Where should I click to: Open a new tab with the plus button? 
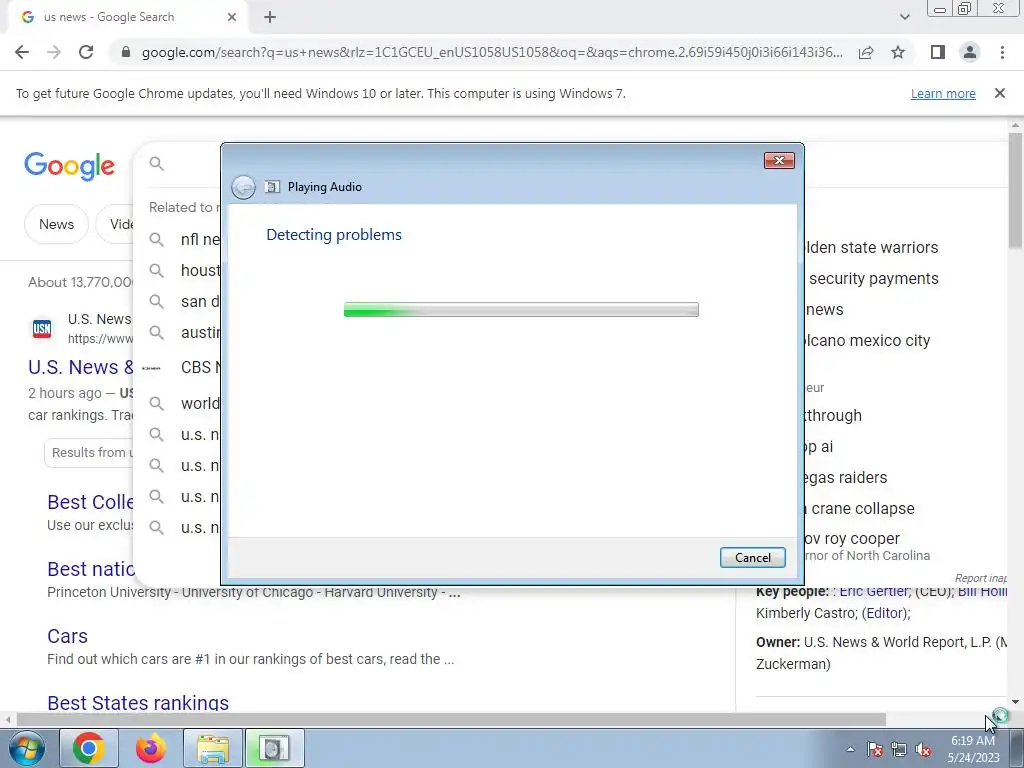coord(270,17)
